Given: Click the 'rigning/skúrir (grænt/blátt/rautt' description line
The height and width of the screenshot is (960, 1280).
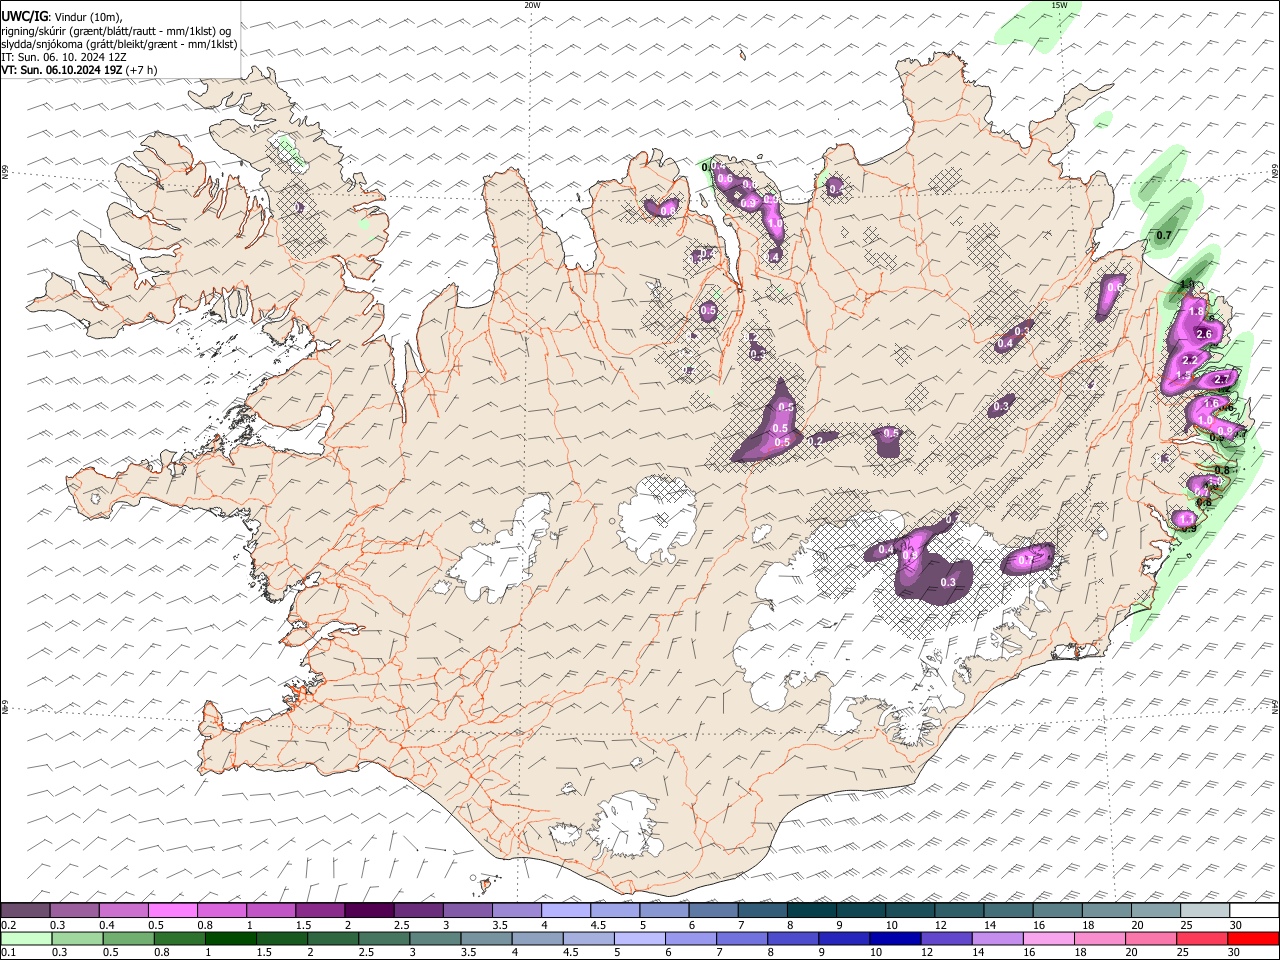Looking at the screenshot, I should (x=118, y=31).
